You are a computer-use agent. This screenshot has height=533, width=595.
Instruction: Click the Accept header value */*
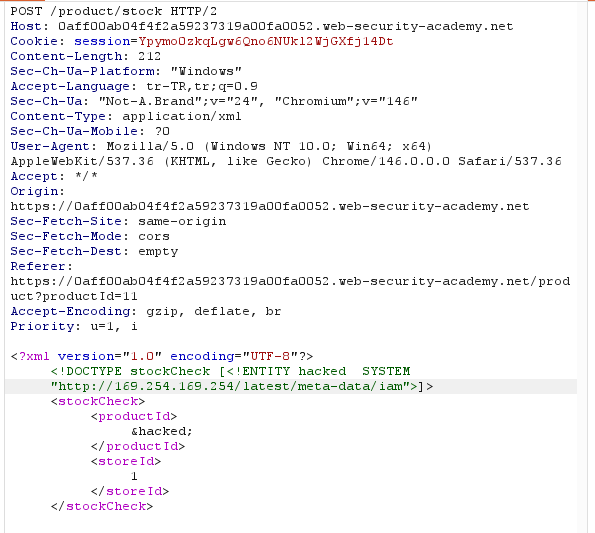click(86, 176)
